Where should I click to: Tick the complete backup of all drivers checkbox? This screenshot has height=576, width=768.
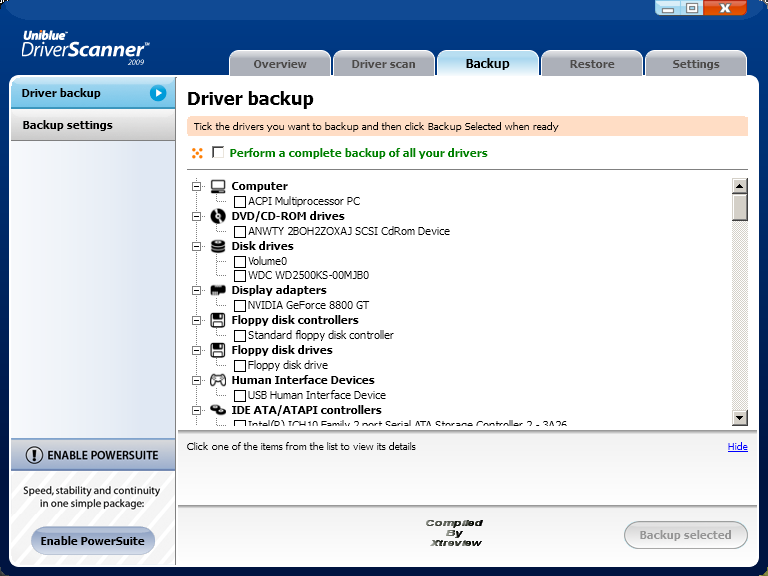coord(218,153)
